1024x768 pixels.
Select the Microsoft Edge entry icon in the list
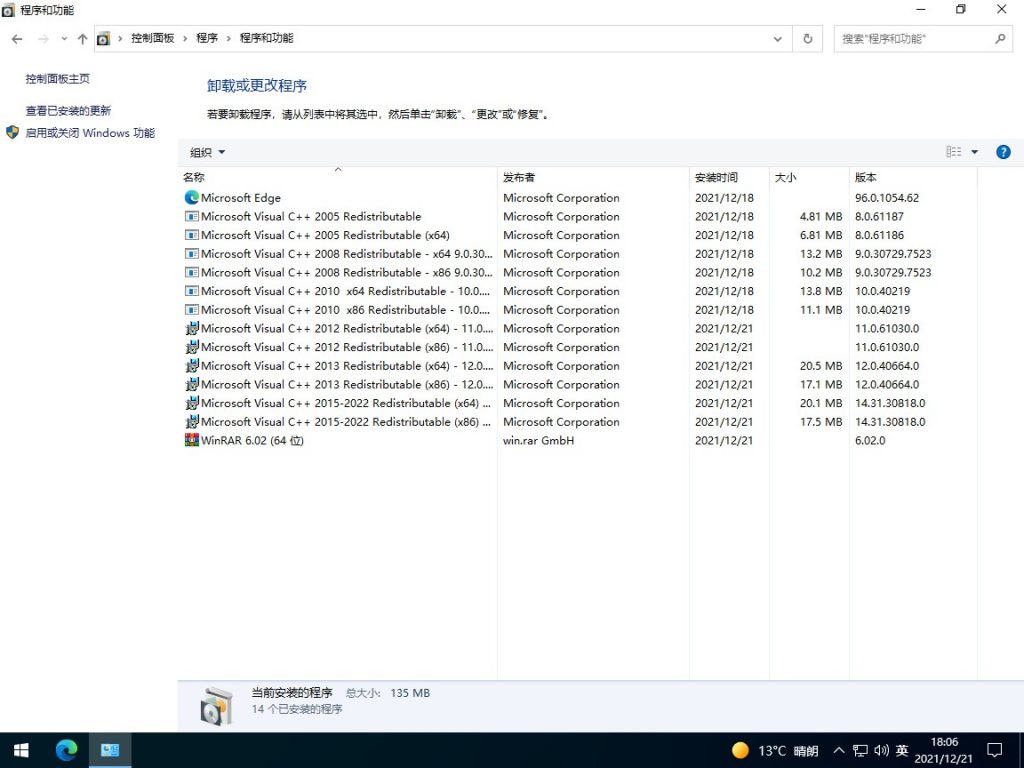coord(190,197)
